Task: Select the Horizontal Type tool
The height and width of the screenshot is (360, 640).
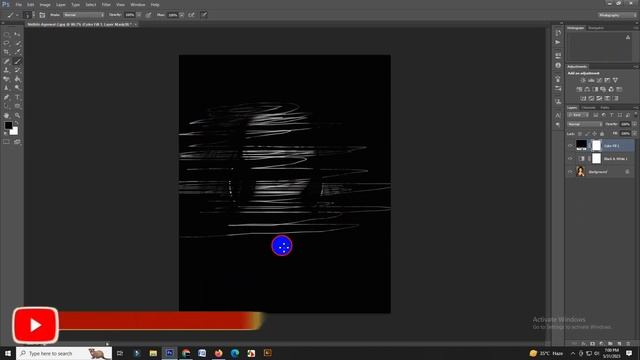Action: tap(17, 97)
